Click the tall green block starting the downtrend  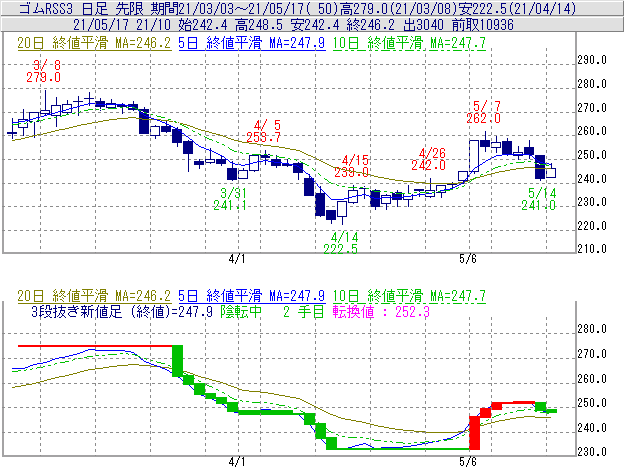pos(177,360)
